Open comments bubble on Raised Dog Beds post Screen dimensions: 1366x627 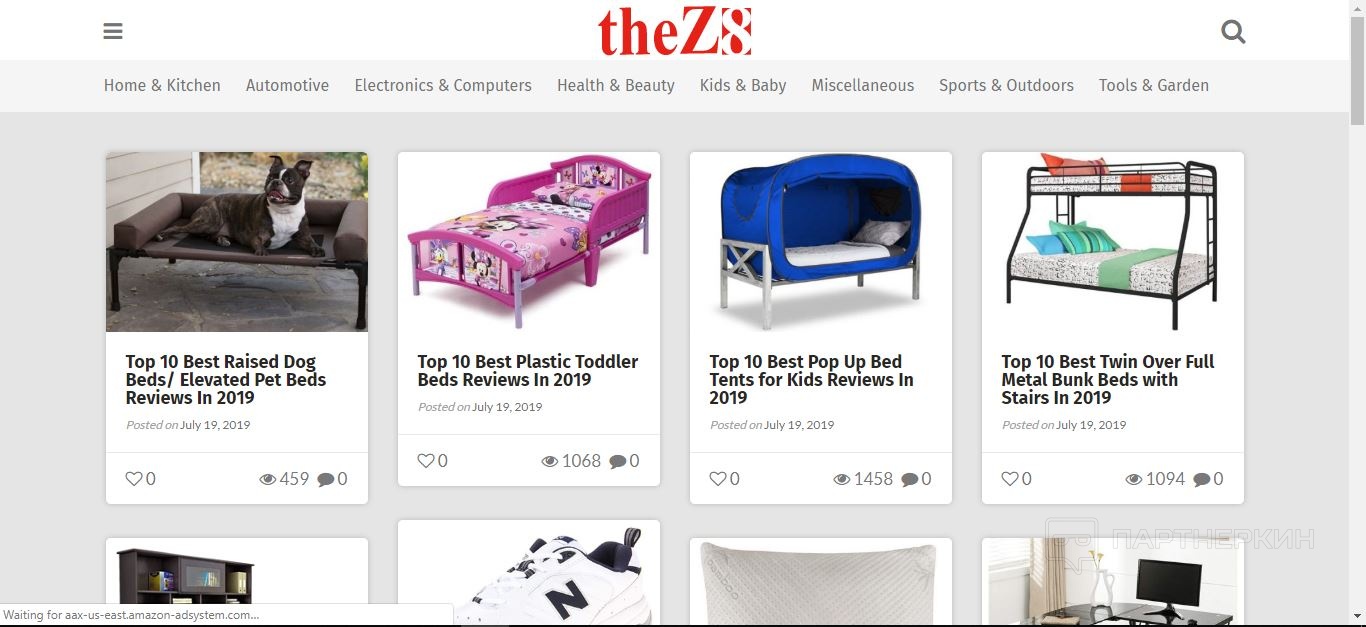click(326, 479)
